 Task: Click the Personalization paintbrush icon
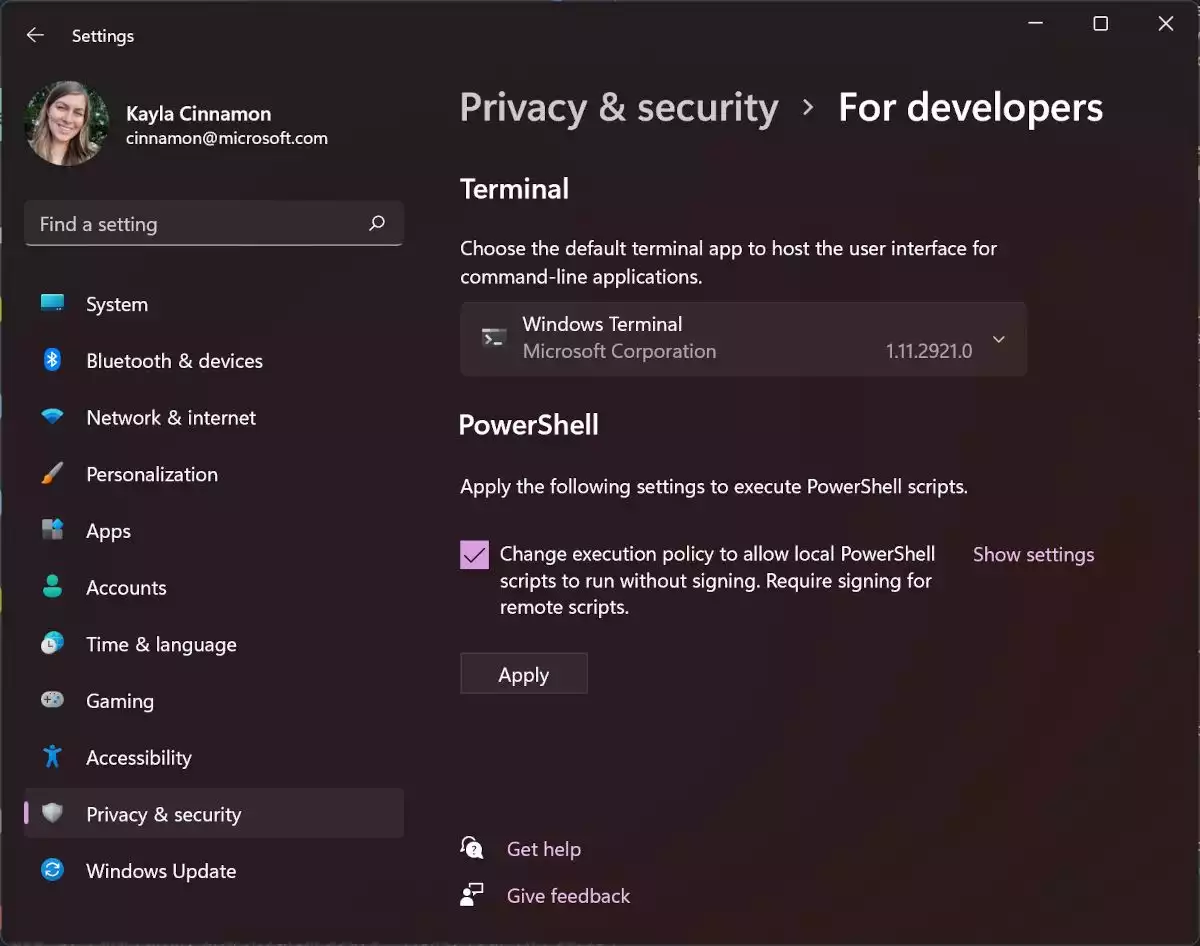pos(53,473)
